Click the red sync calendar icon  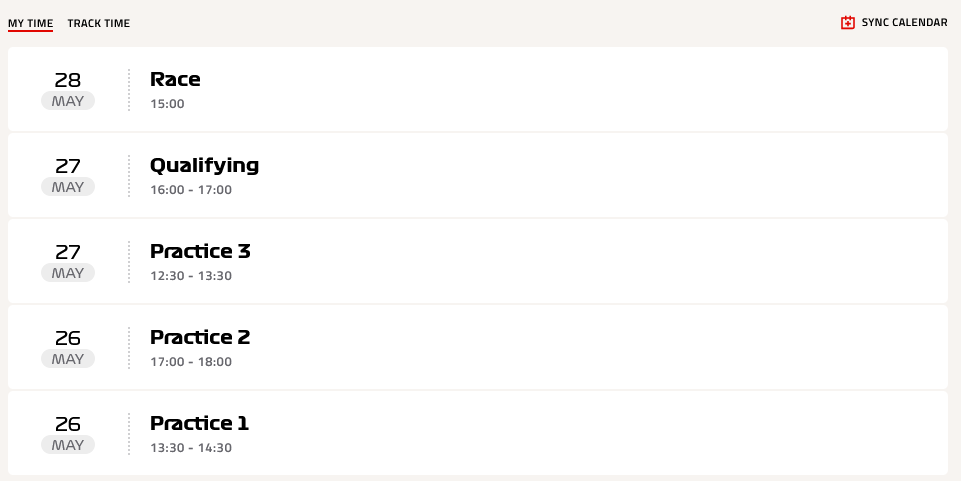(848, 23)
